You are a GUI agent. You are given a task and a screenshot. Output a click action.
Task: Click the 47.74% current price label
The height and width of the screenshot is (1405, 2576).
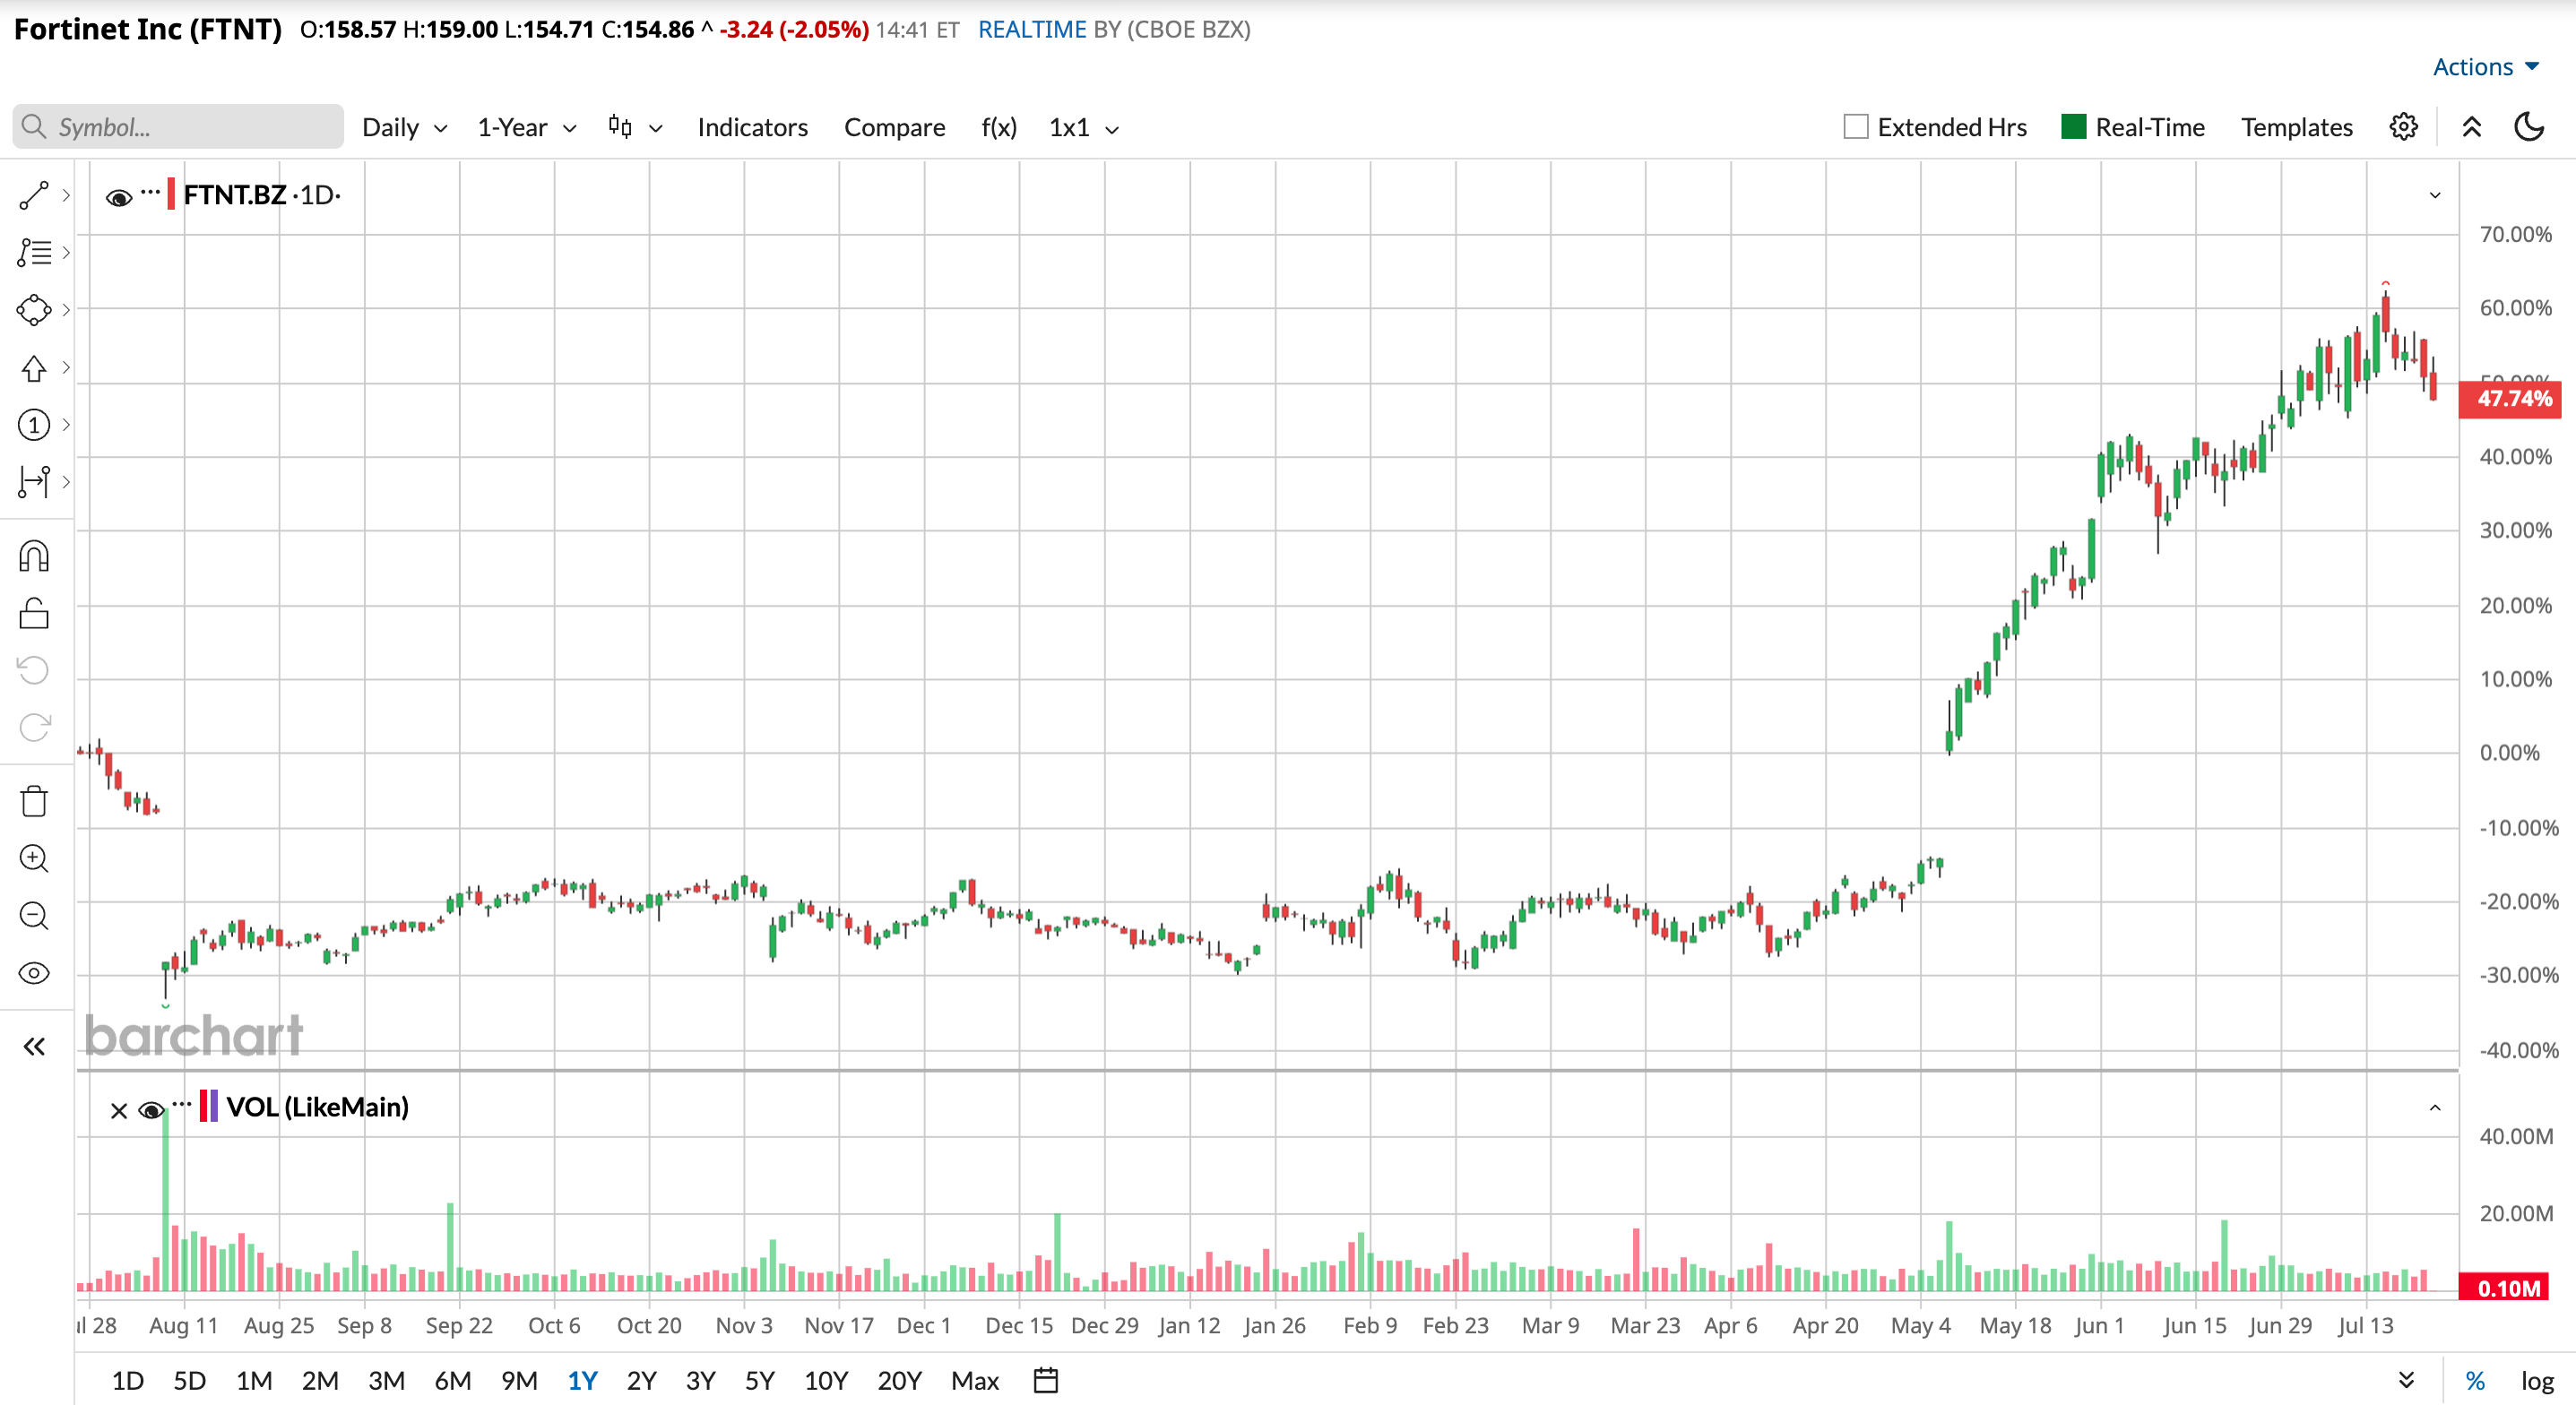click(2510, 399)
